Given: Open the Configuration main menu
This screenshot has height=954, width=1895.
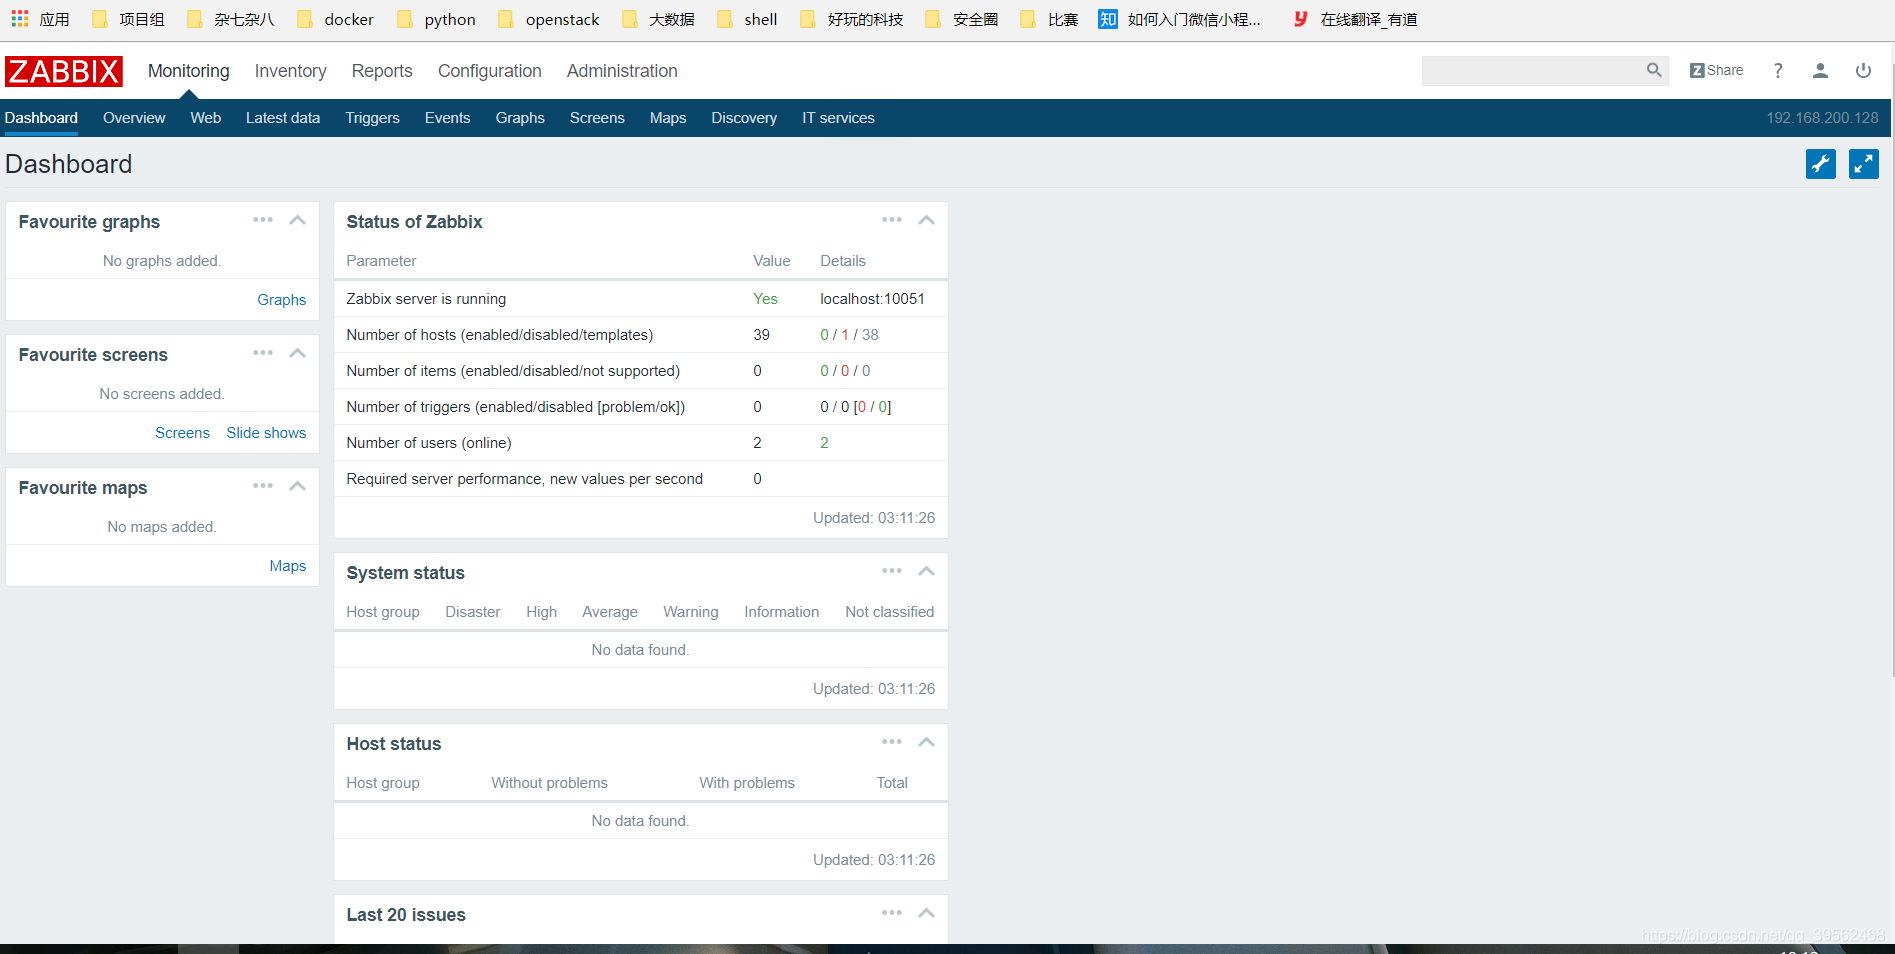Looking at the screenshot, I should click(x=490, y=71).
